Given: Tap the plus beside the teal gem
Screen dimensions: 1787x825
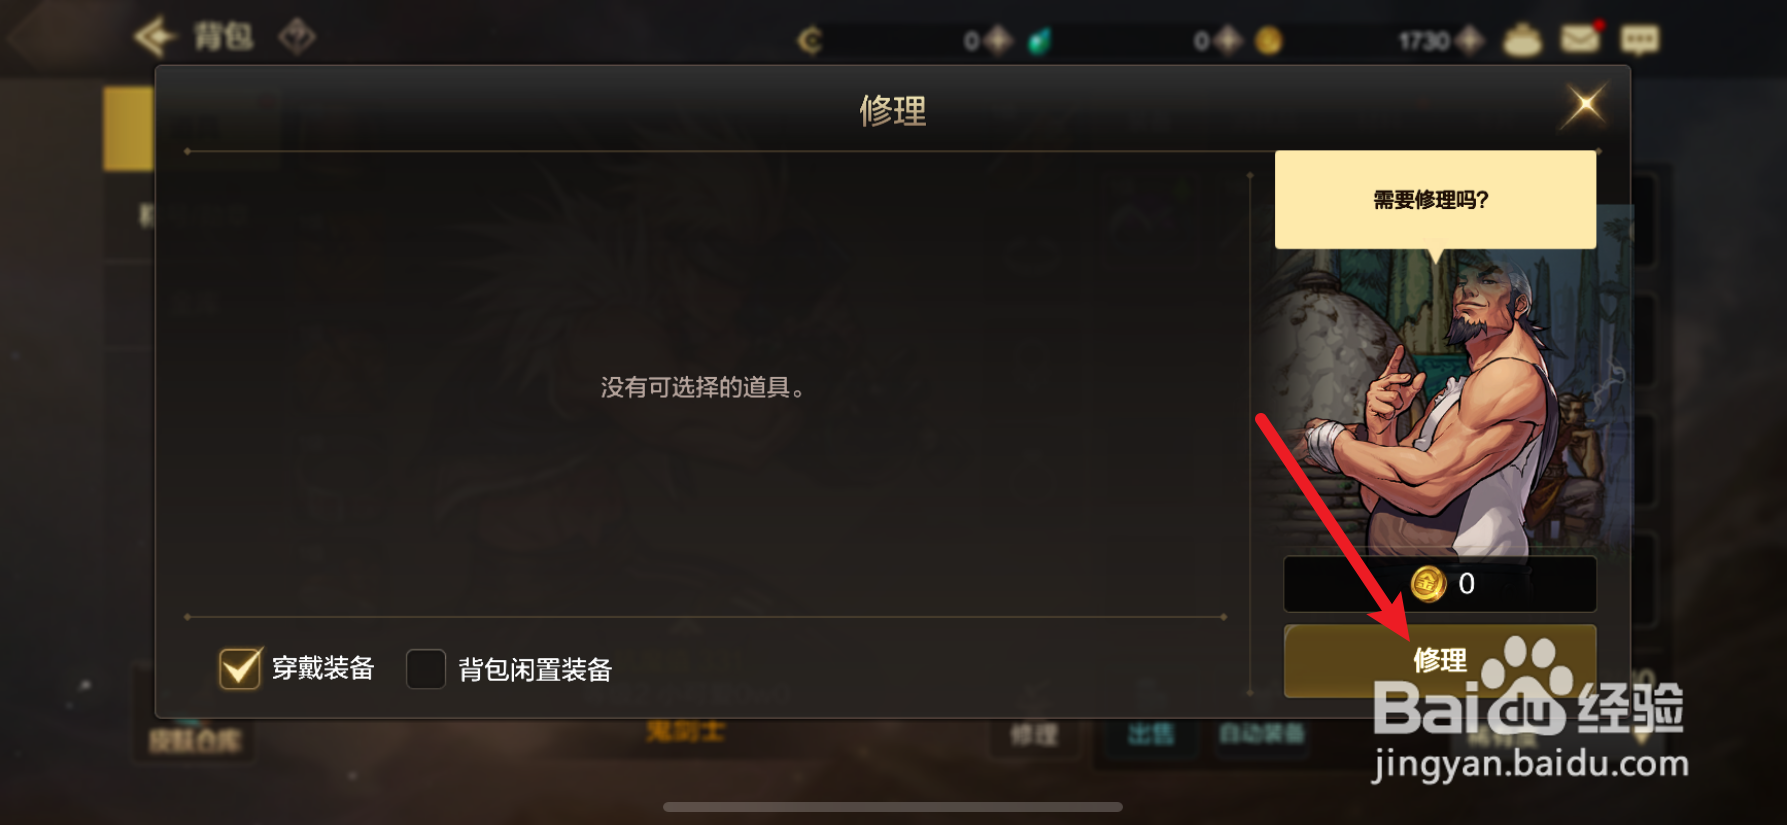Looking at the screenshot, I should click(x=998, y=41).
